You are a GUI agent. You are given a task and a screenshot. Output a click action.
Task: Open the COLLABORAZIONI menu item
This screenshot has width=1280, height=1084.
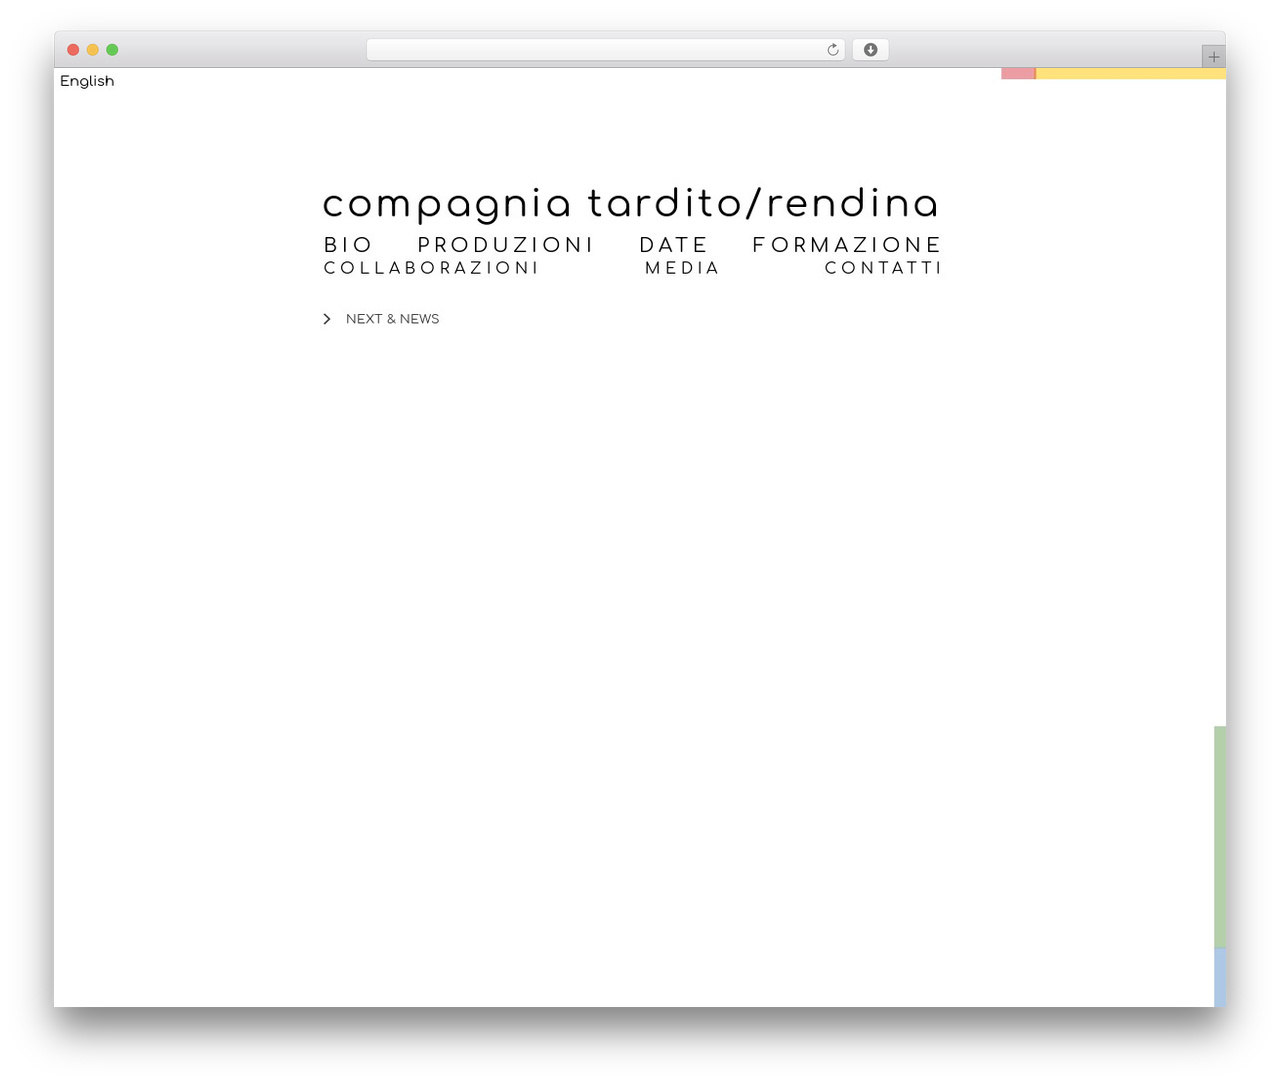pos(431,268)
